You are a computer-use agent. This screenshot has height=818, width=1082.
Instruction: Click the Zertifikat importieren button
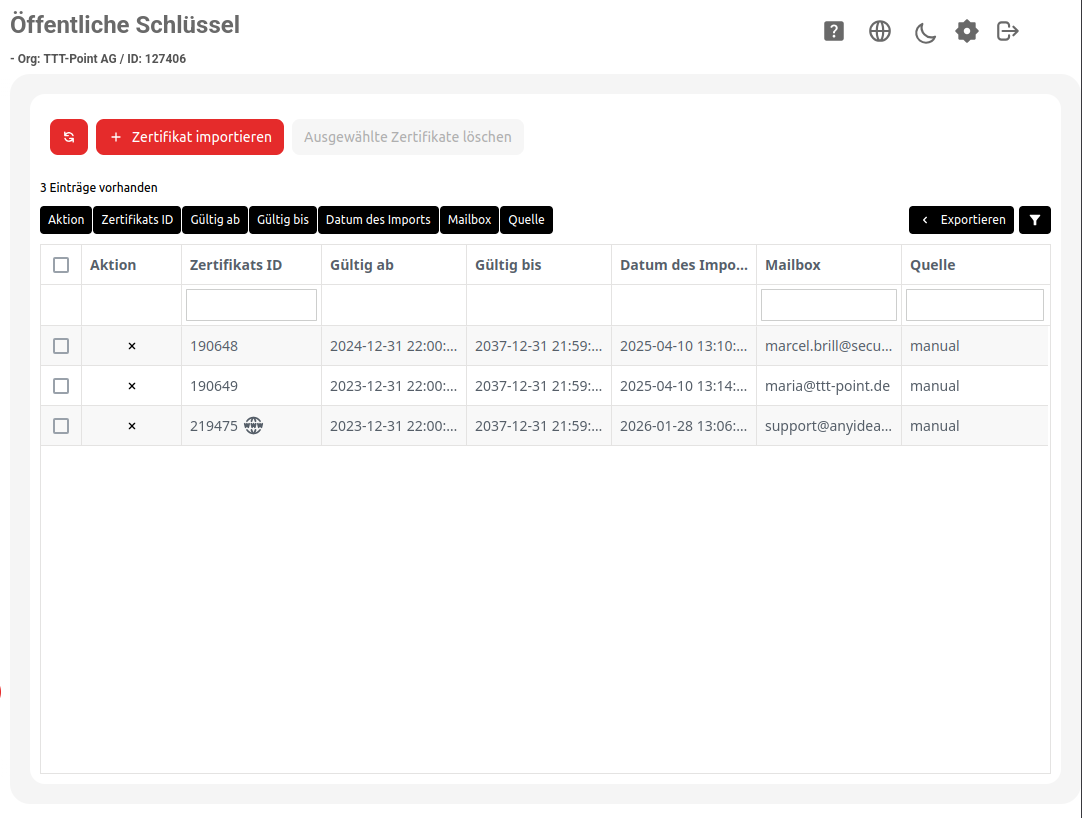[x=190, y=137]
